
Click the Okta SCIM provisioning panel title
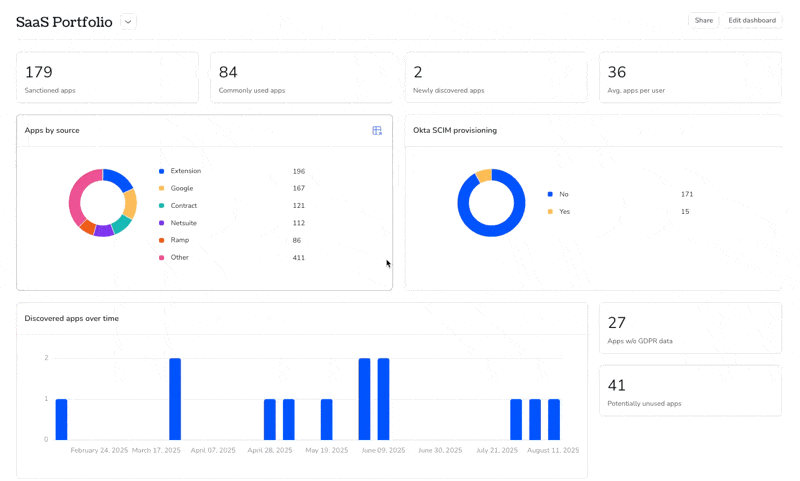click(455, 131)
